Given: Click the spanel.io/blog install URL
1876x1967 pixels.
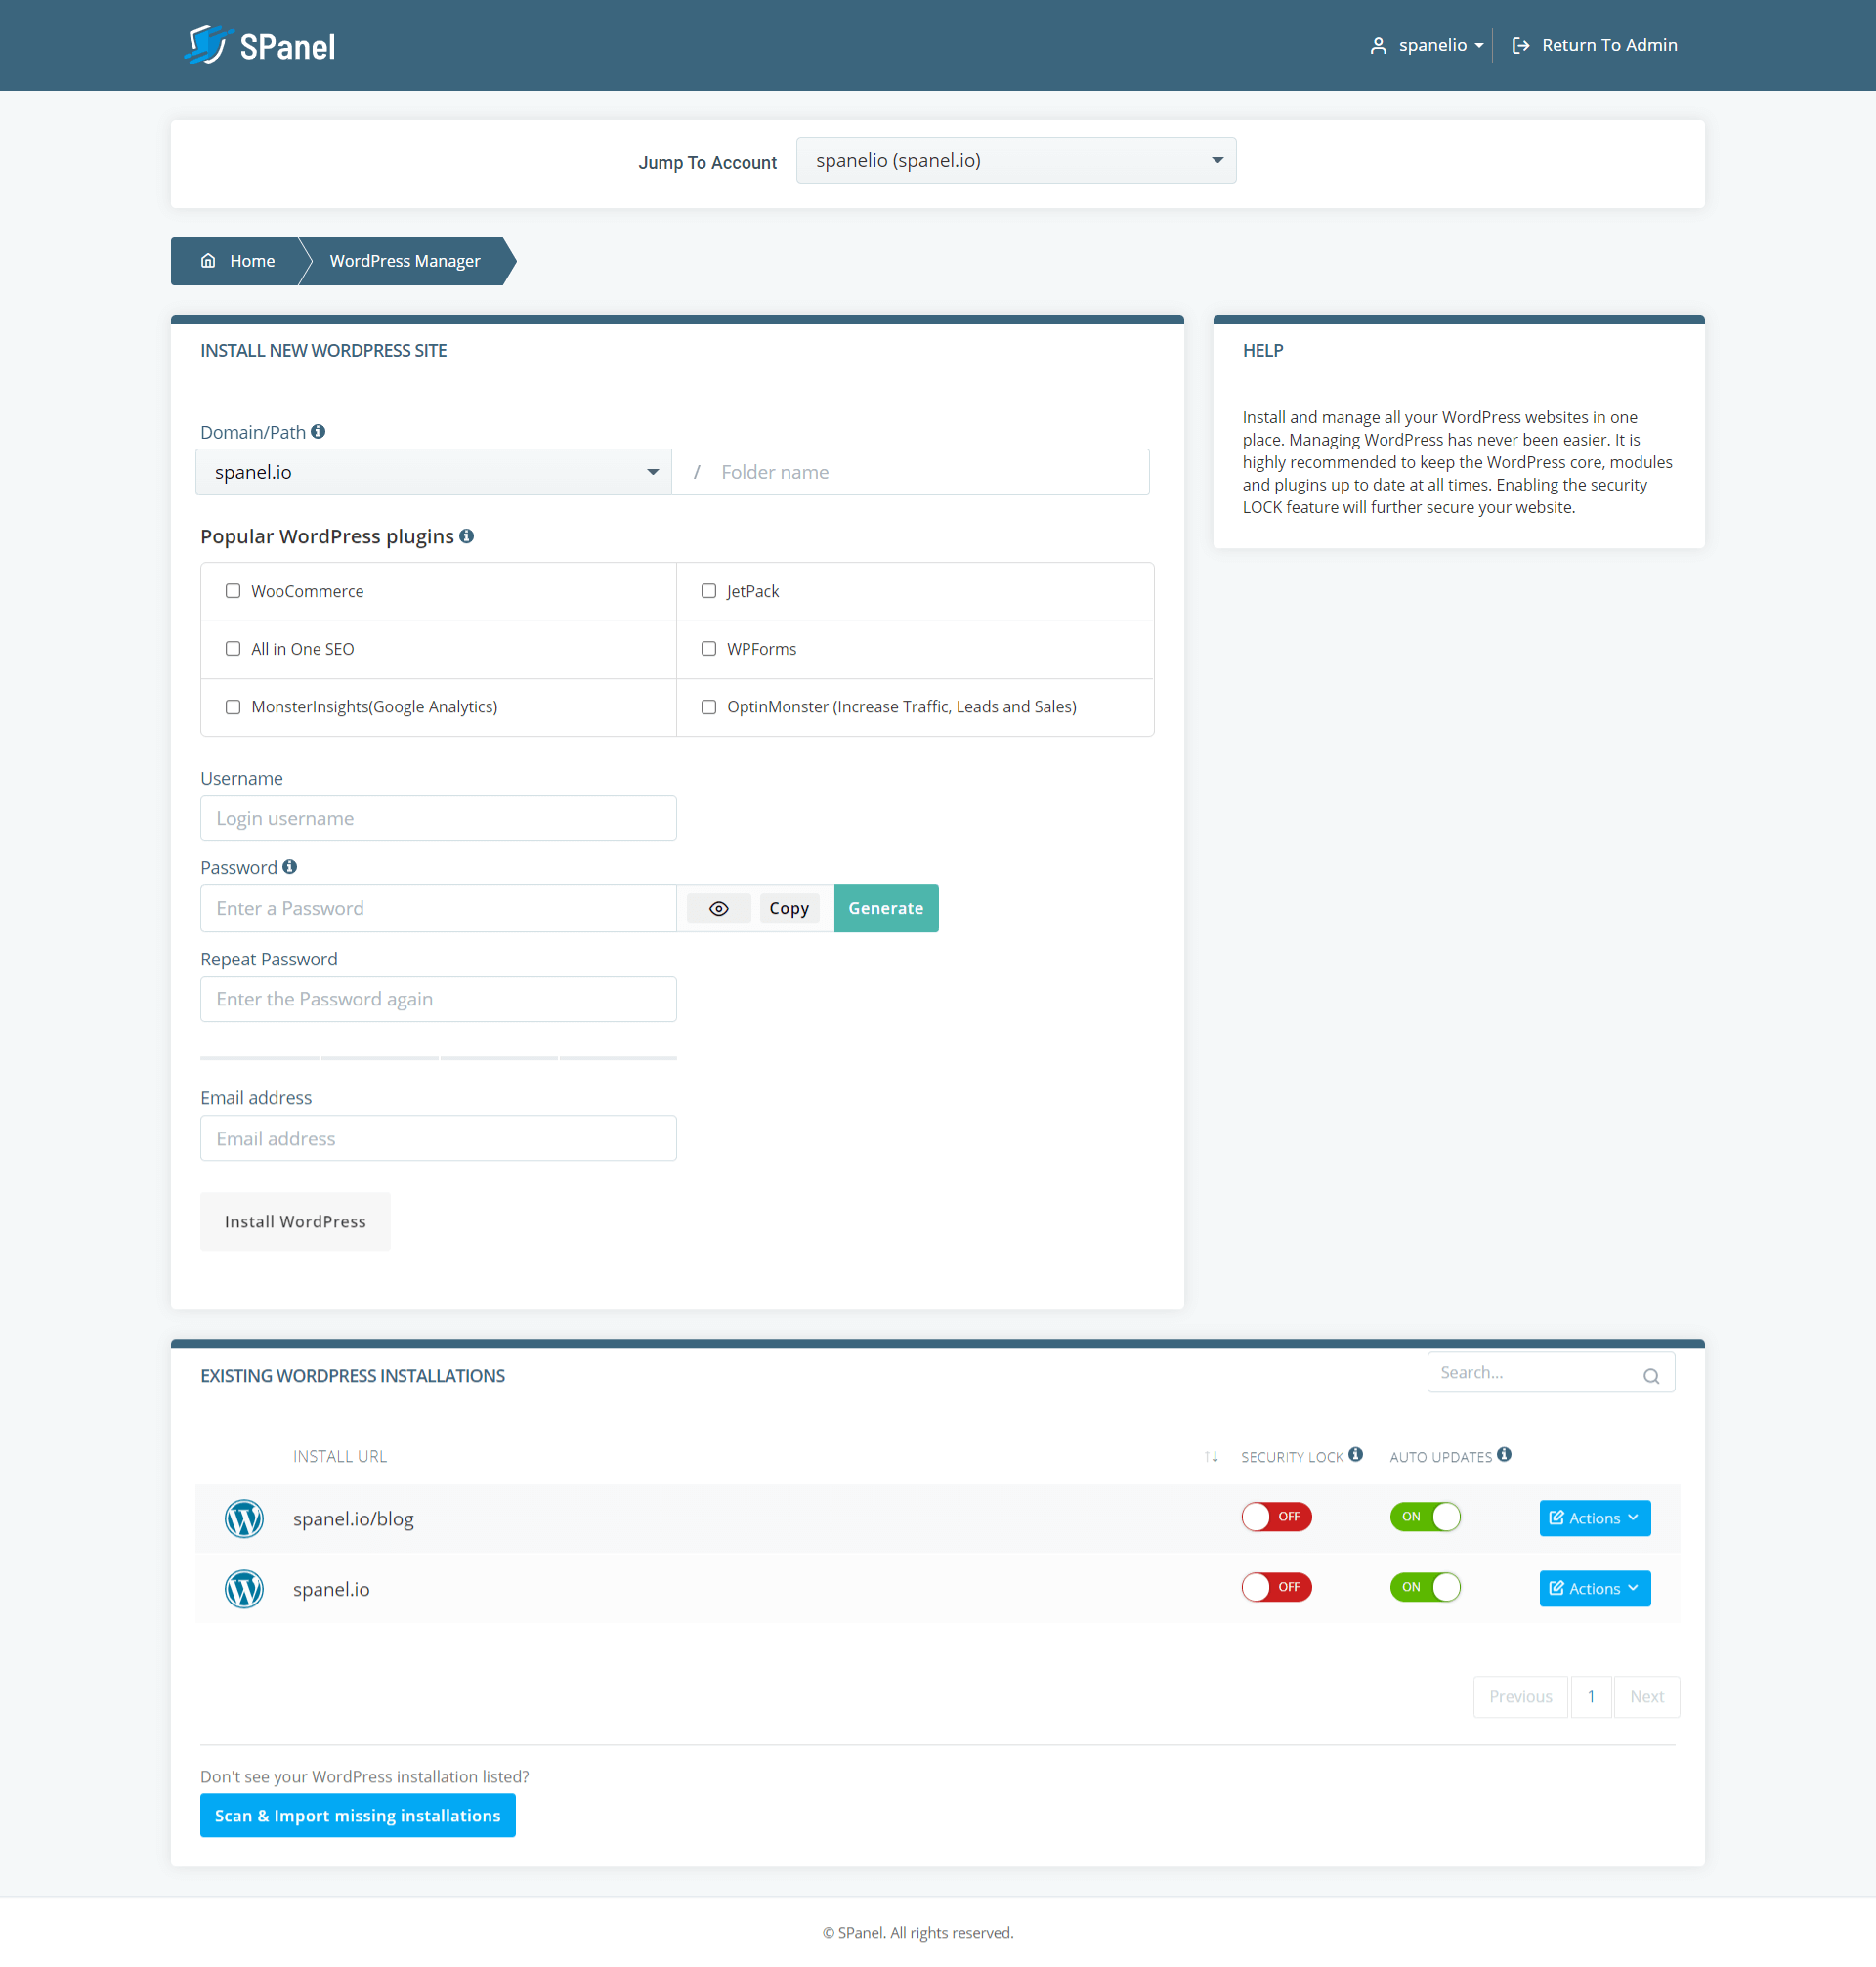Looking at the screenshot, I should coord(353,1519).
